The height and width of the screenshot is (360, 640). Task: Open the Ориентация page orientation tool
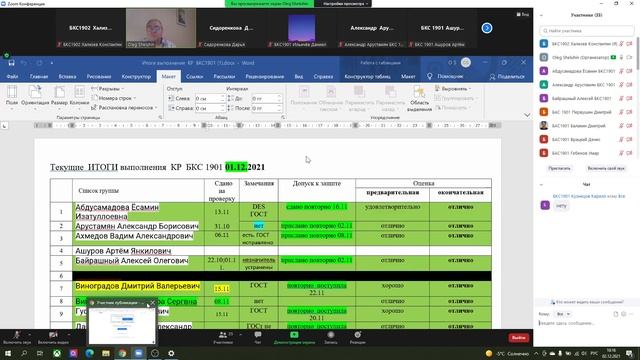click(35, 96)
